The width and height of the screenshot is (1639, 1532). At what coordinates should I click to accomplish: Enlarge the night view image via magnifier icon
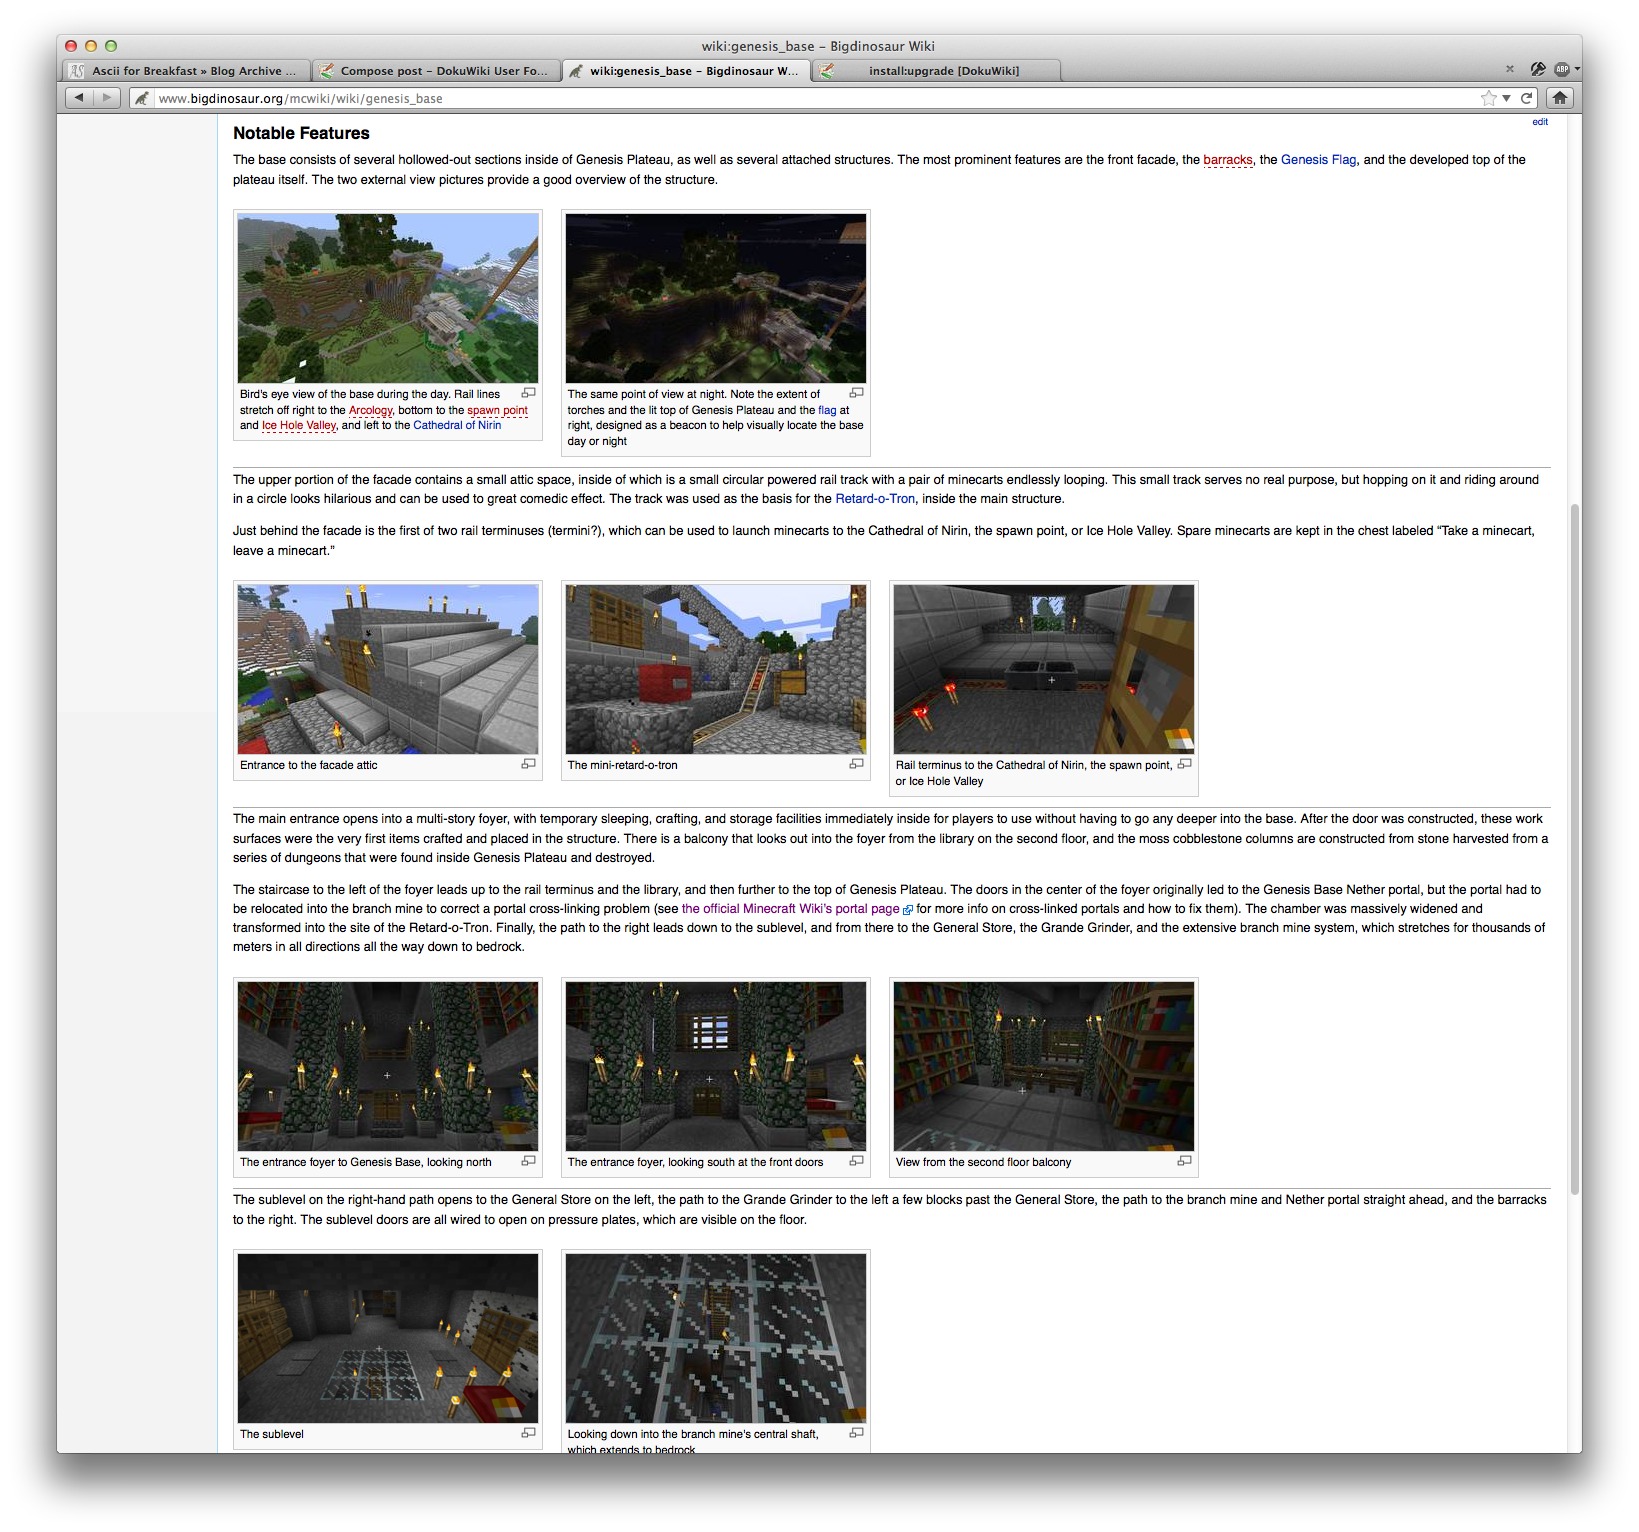coord(857,393)
